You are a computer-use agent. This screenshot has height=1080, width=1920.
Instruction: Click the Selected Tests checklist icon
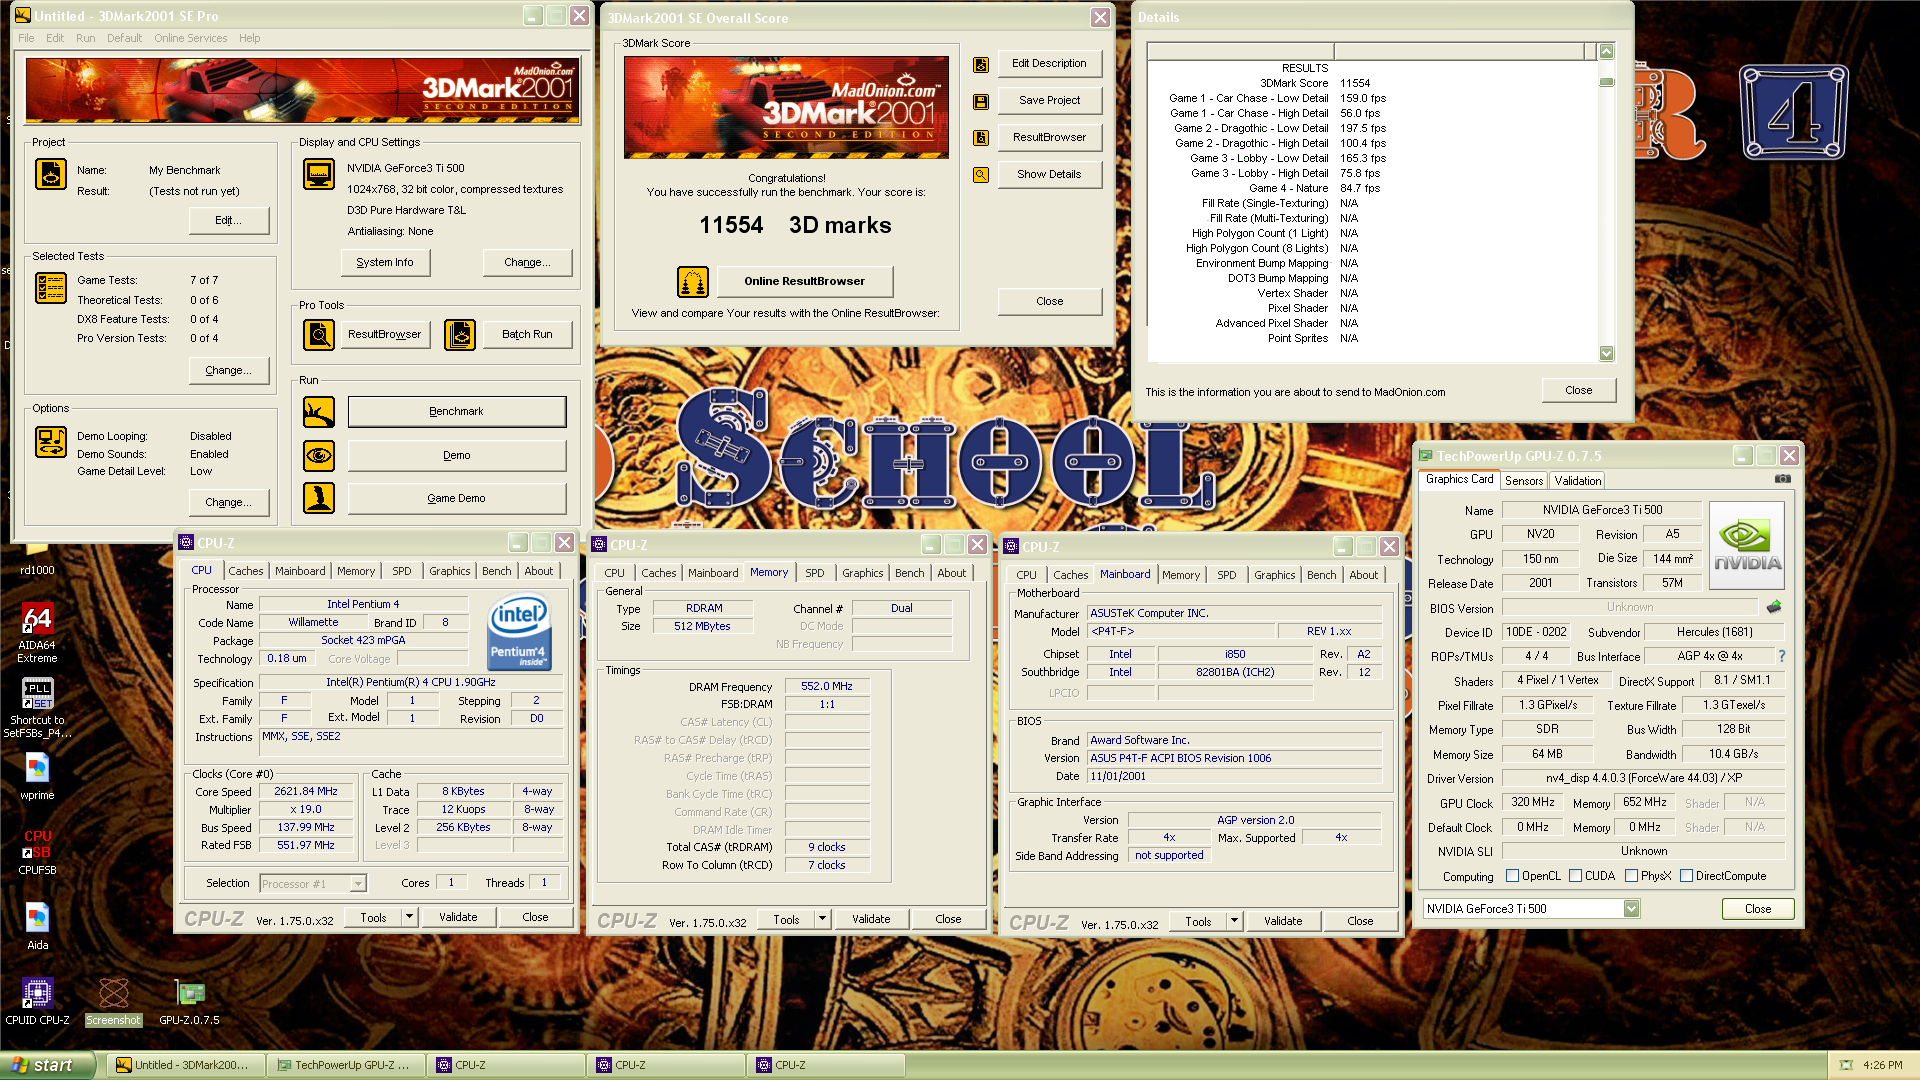click(x=51, y=288)
